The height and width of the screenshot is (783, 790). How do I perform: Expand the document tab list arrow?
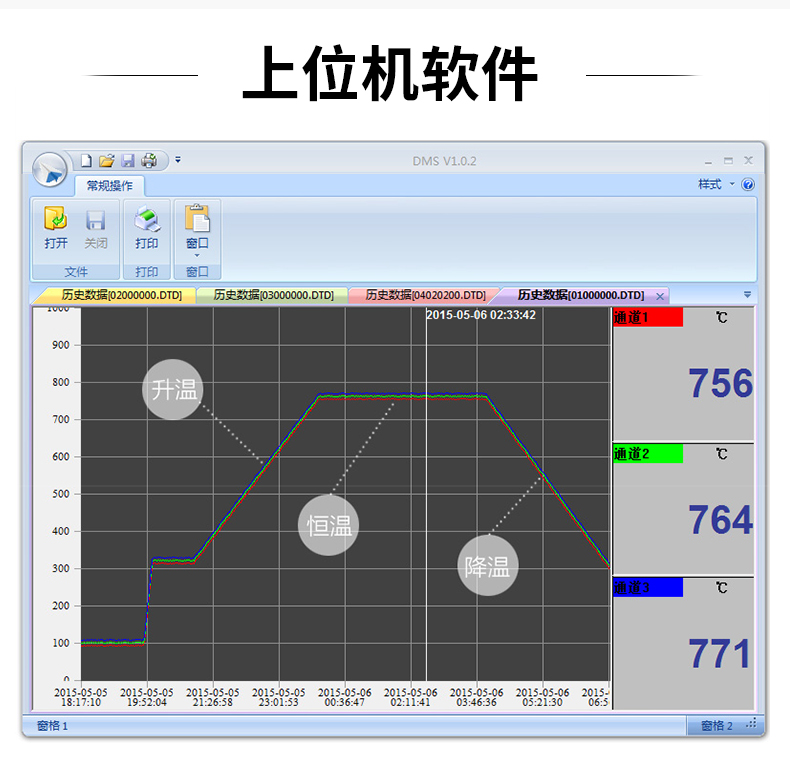[x=747, y=294]
